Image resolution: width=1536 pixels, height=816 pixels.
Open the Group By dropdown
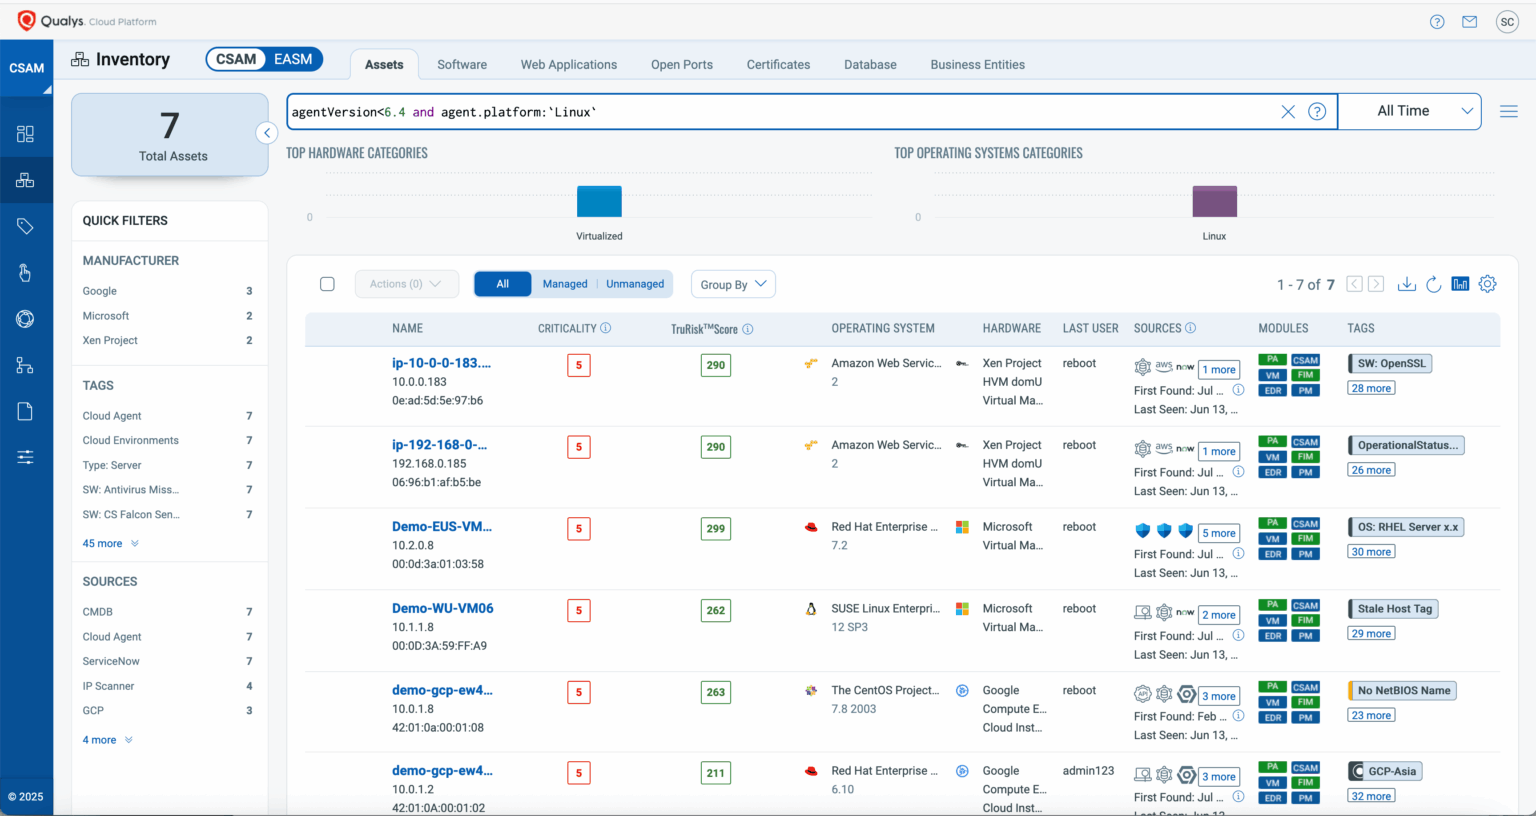click(733, 284)
